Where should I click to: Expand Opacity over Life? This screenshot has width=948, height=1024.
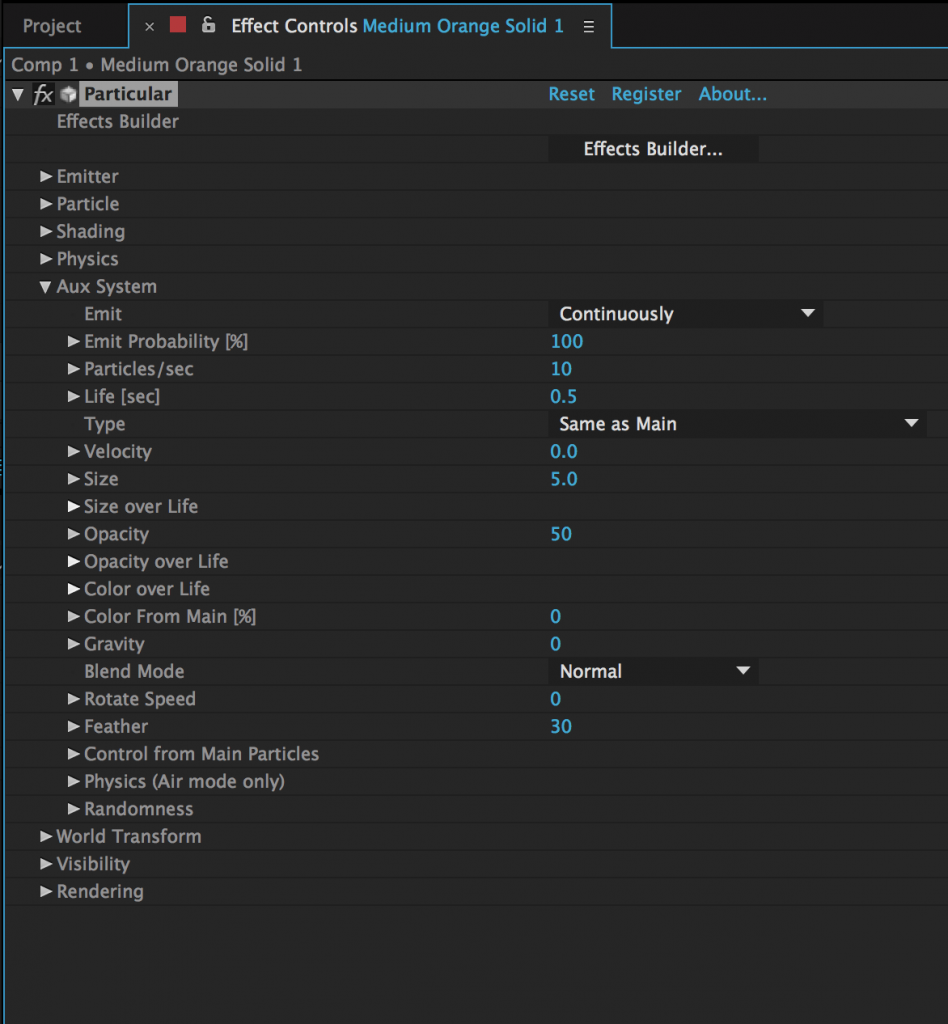[73, 561]
